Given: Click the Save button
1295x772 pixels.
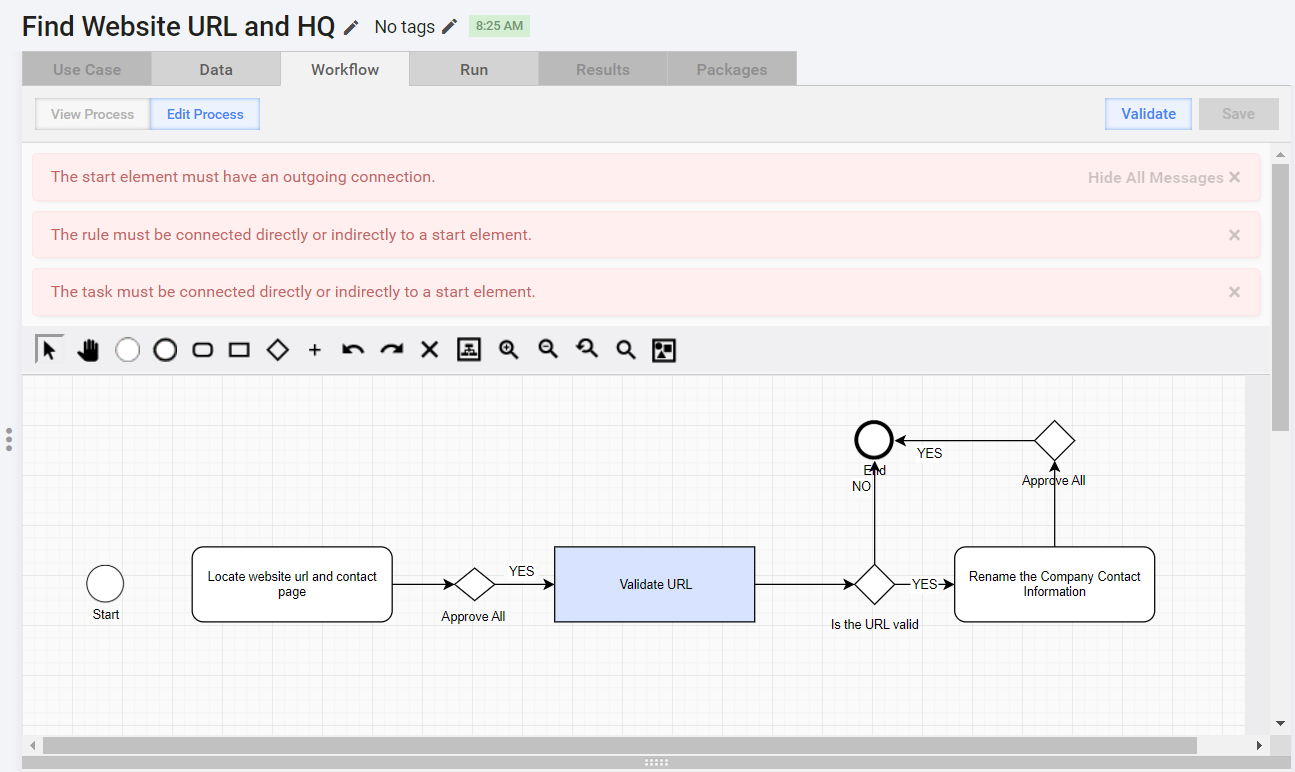Looking at the screenshot, I should coord(1238,114).
